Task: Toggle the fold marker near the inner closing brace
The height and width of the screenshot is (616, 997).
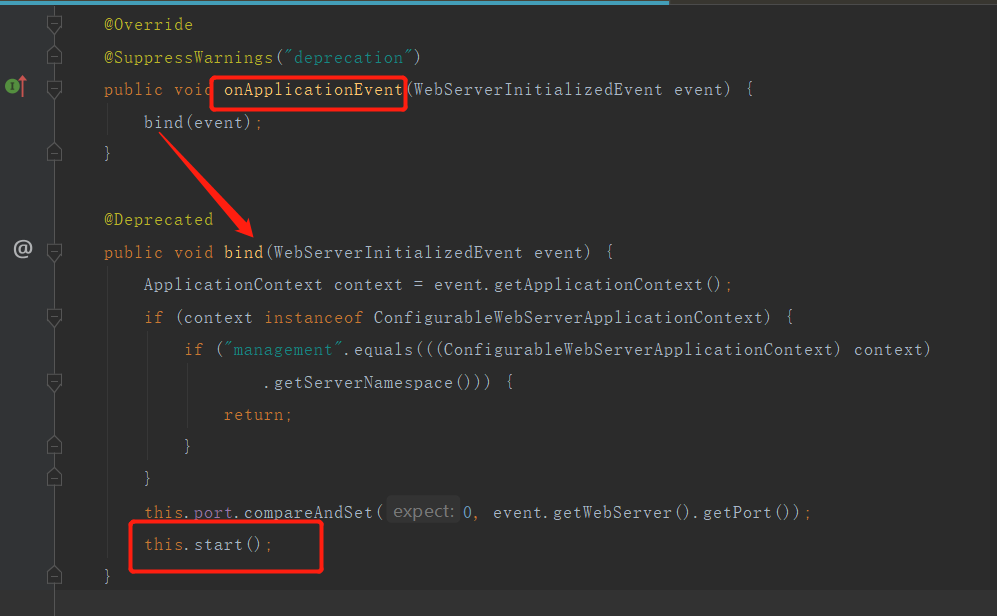Action: coord(54,445)
